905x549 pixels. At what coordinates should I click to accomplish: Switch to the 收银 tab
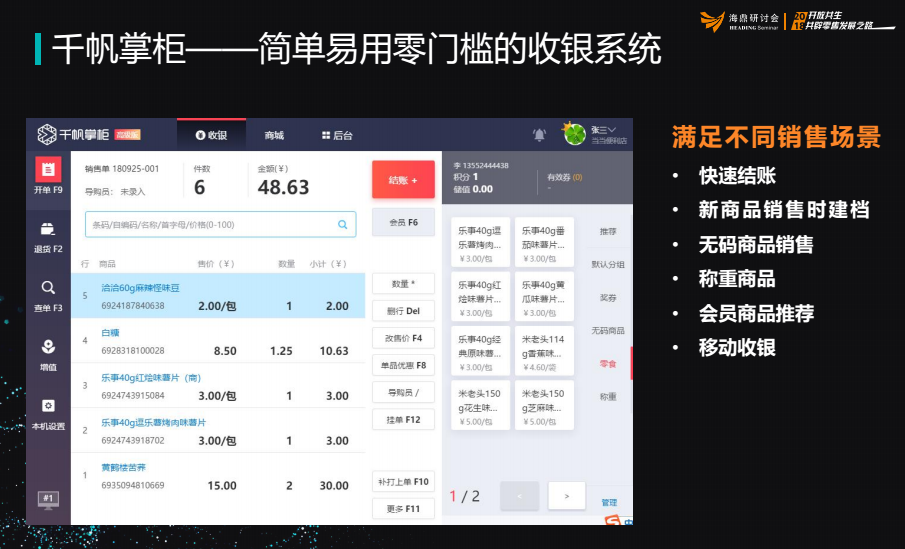tap(211, 135)
